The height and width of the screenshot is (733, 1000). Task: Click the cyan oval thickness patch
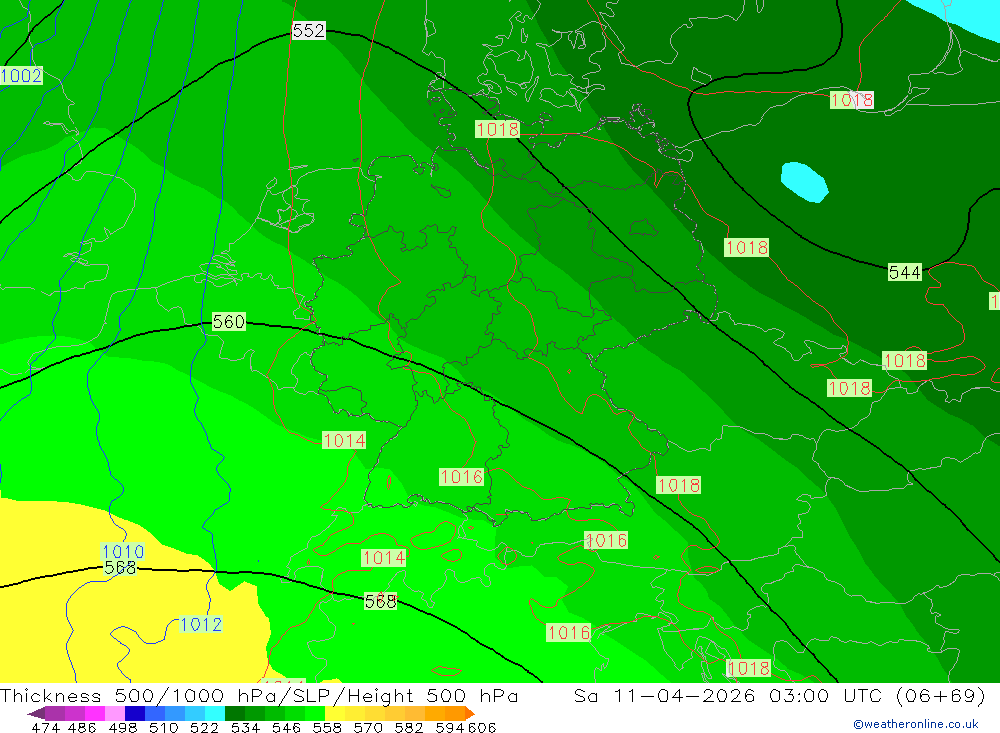point(804,182)
